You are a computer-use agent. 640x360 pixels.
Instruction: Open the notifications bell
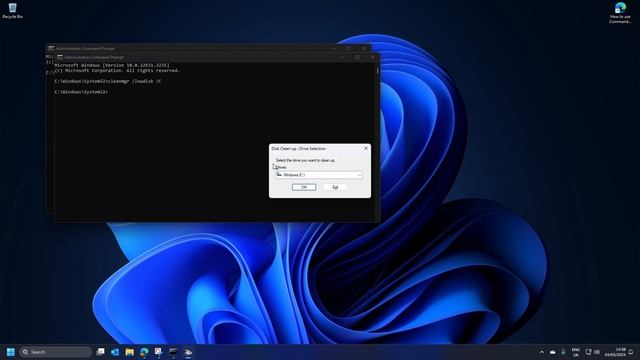[x=631, y=352]
